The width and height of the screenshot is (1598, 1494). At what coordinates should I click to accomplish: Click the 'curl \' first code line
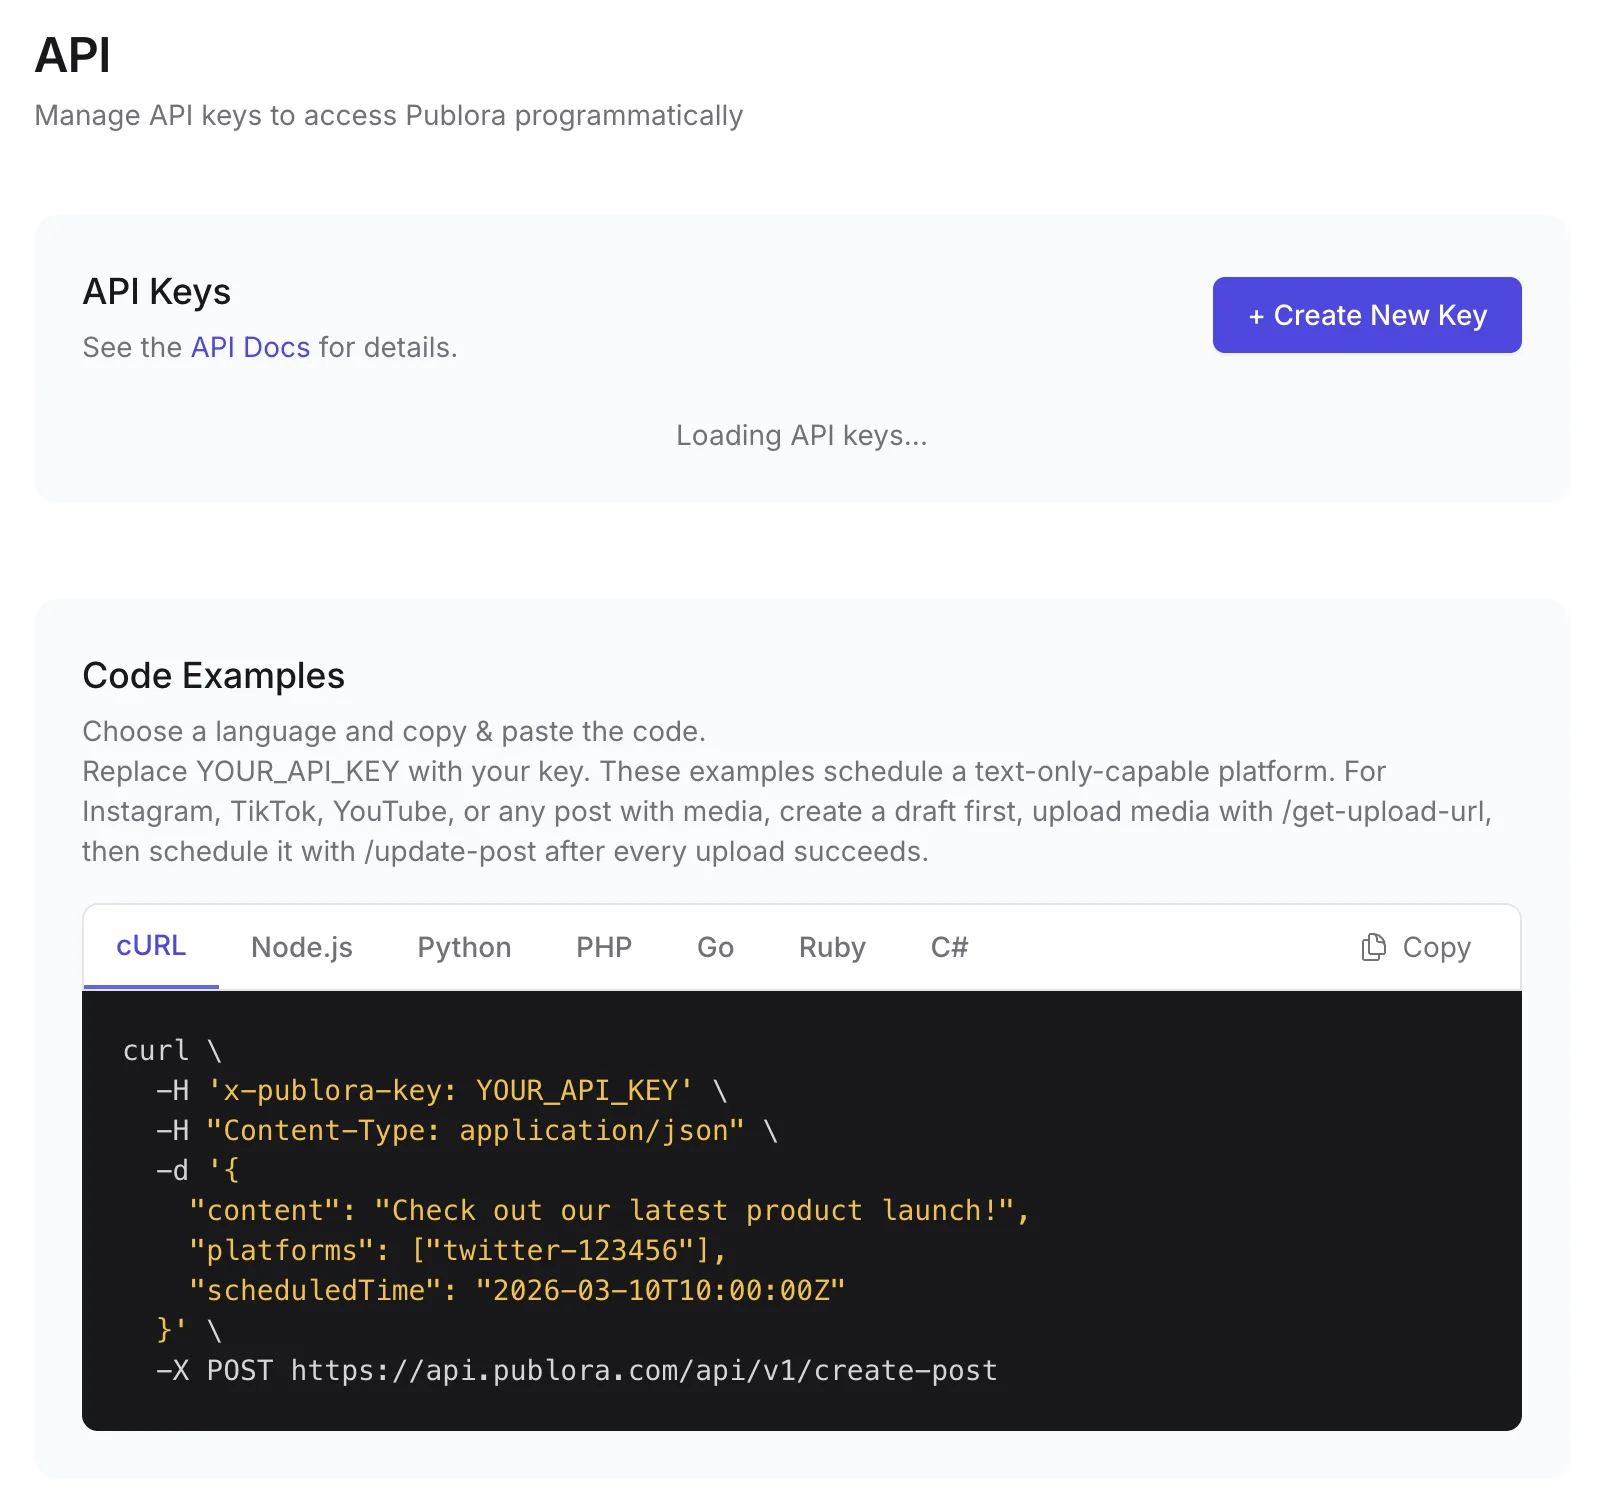point(172,1050)
